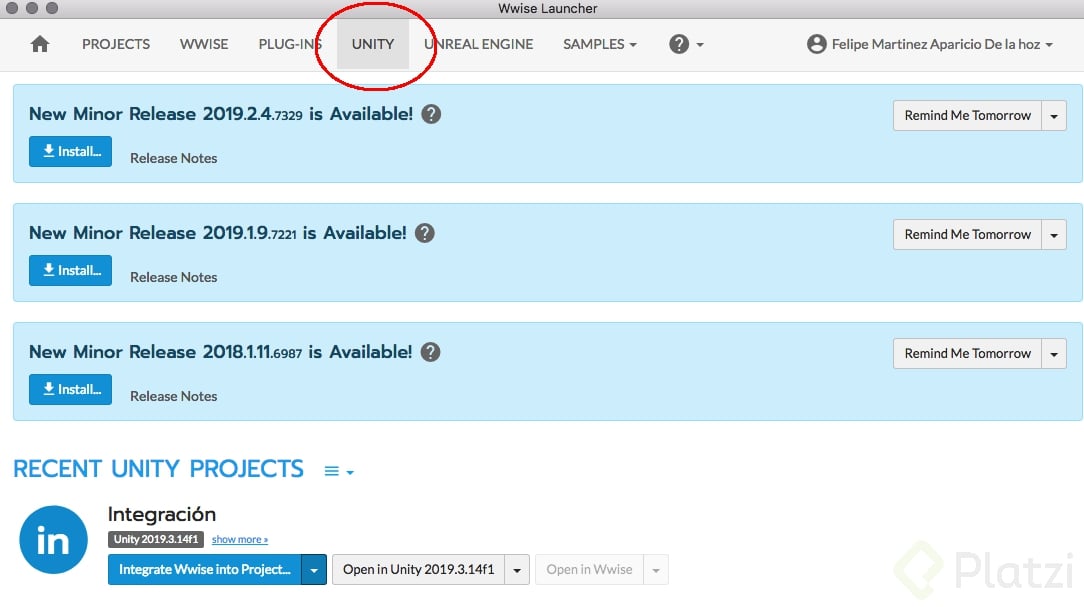This screenshot has width=1084, height=607.
Task: Expand reminder options arrow for release 2019.2.4
Action: click(x=1054, y=115)
